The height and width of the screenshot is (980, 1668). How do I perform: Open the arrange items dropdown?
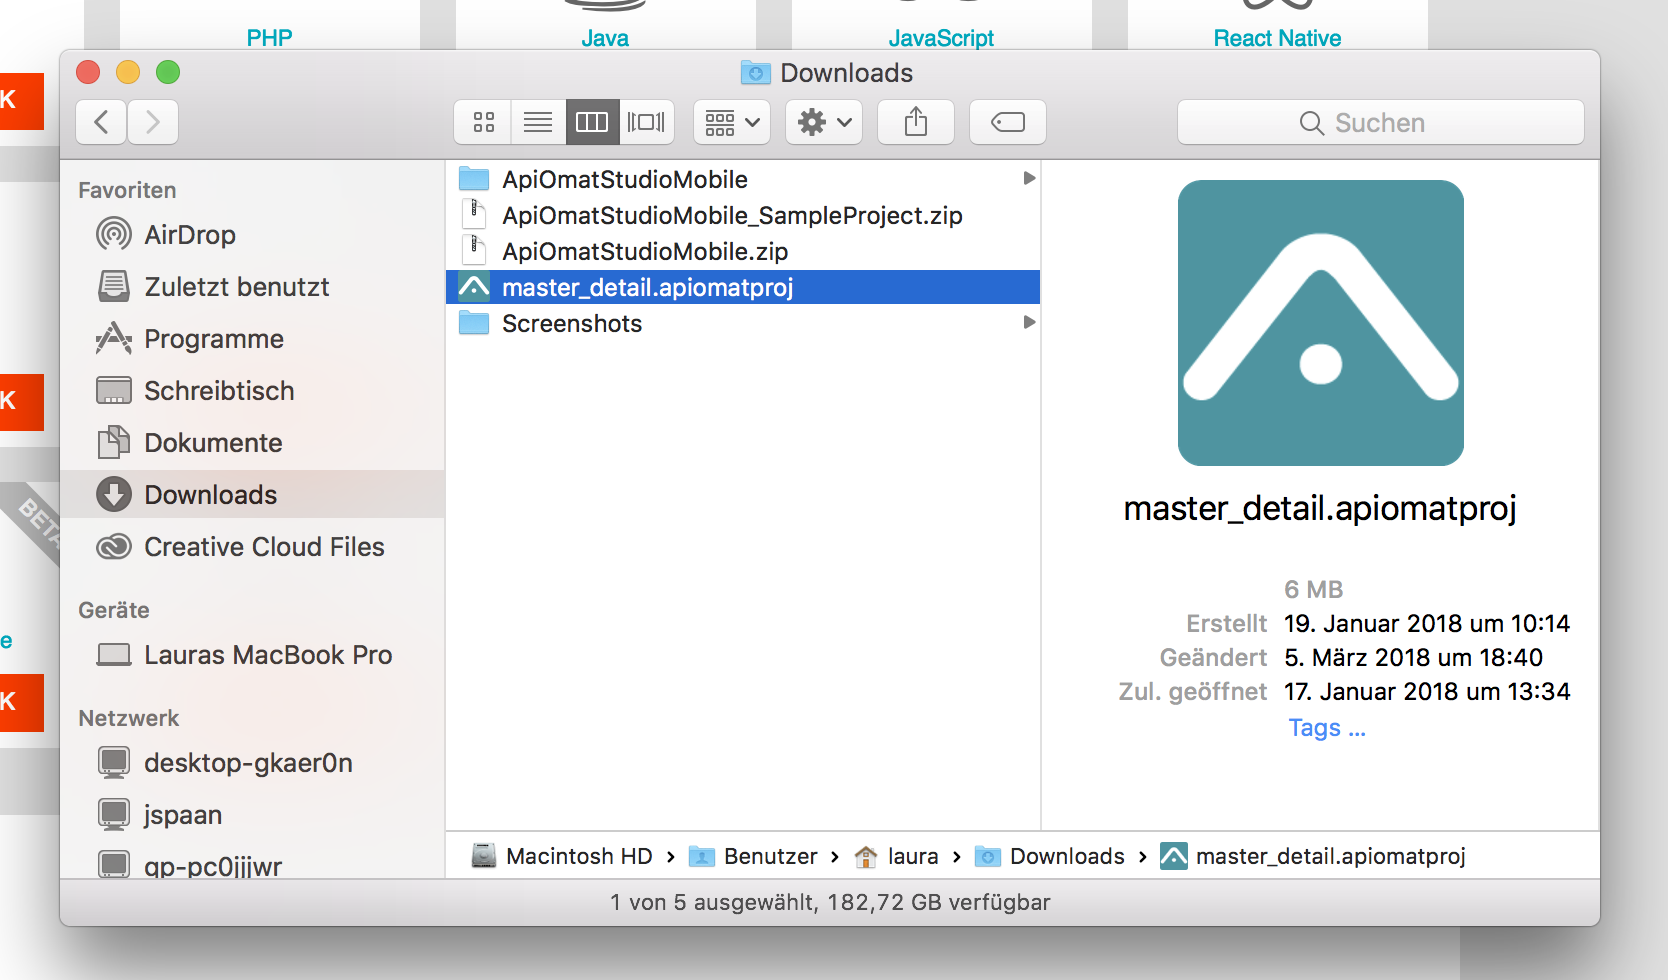(732, 122)
